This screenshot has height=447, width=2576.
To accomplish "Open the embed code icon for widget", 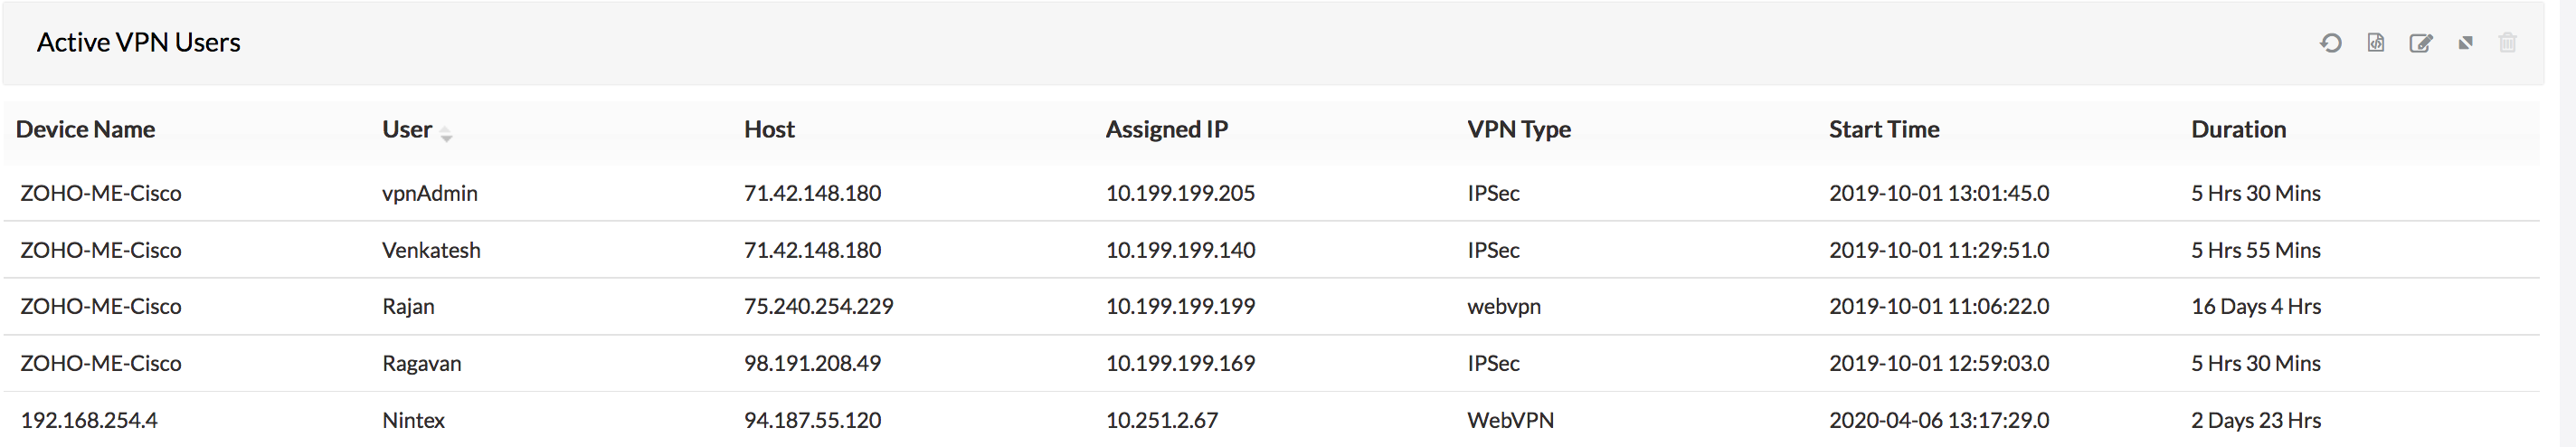I will 2376,43.
